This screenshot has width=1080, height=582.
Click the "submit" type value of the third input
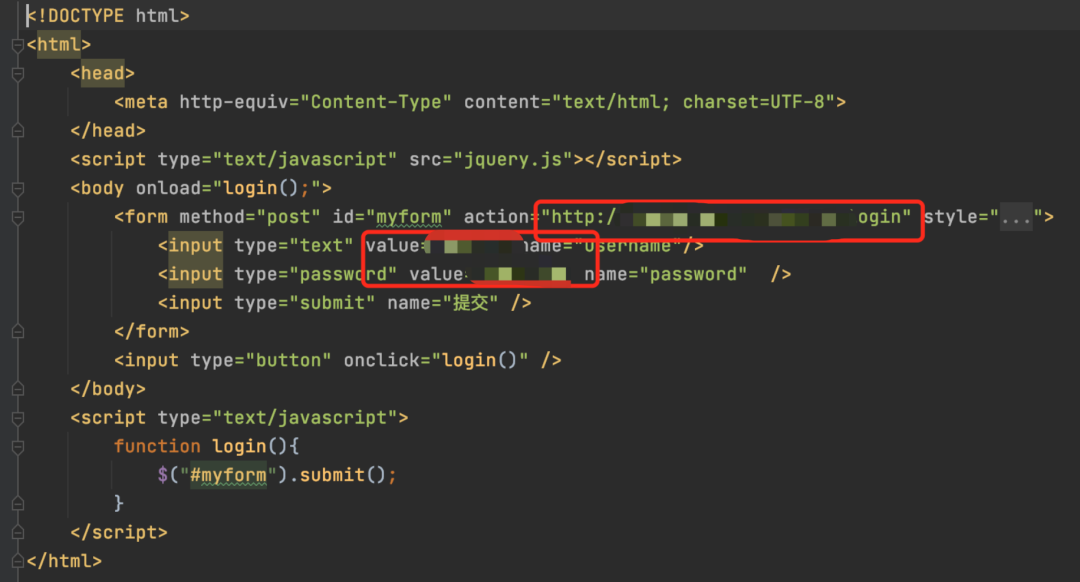[x=333, y=303]
